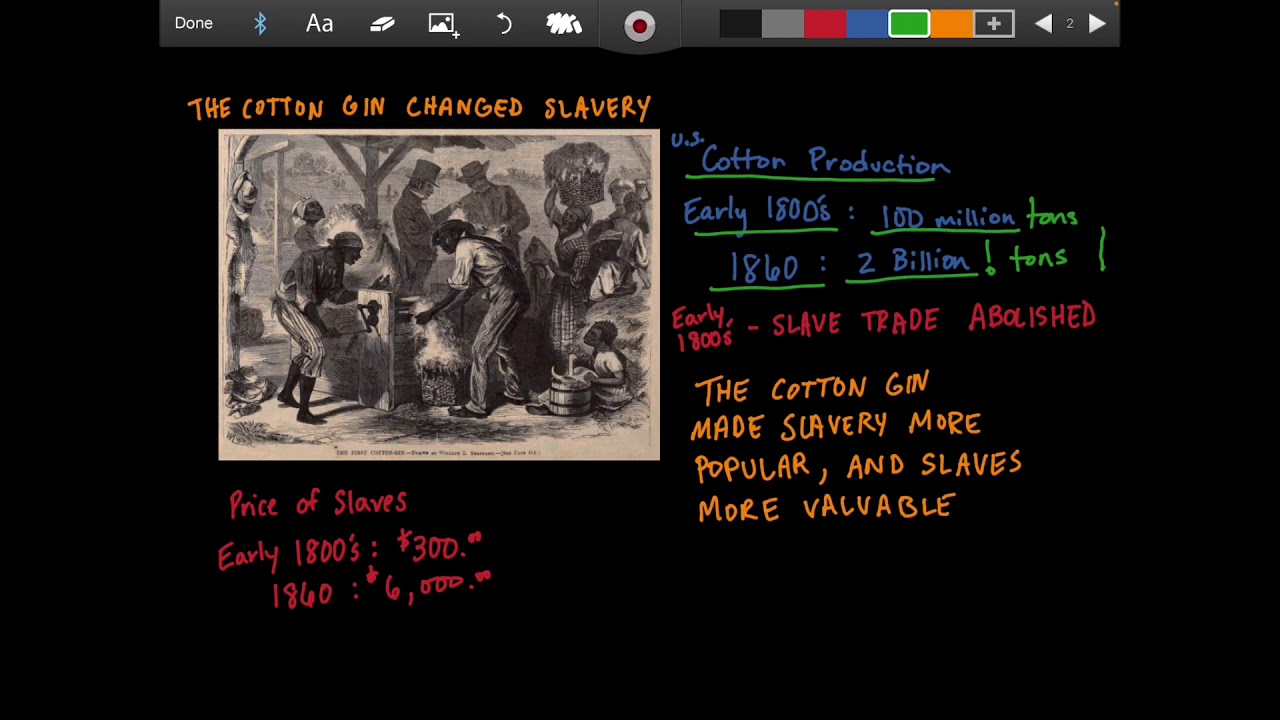Tap the '100 million' handwritten figure
The height and width of the screenshot is (720, 1280).
point(947,217)
